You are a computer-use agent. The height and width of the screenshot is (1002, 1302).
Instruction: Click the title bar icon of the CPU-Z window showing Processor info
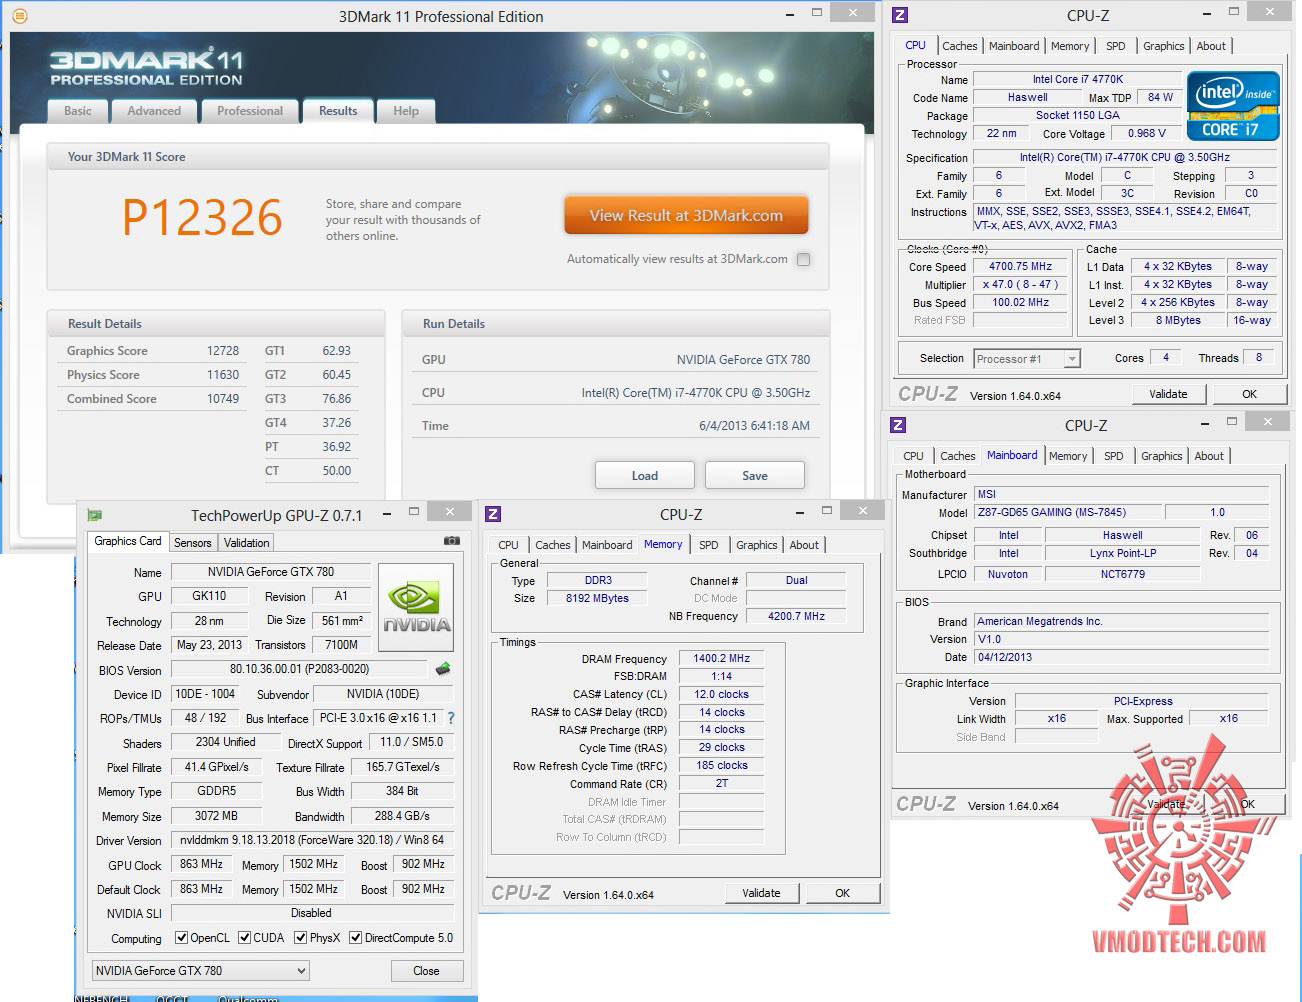click(x=900, y=15)
